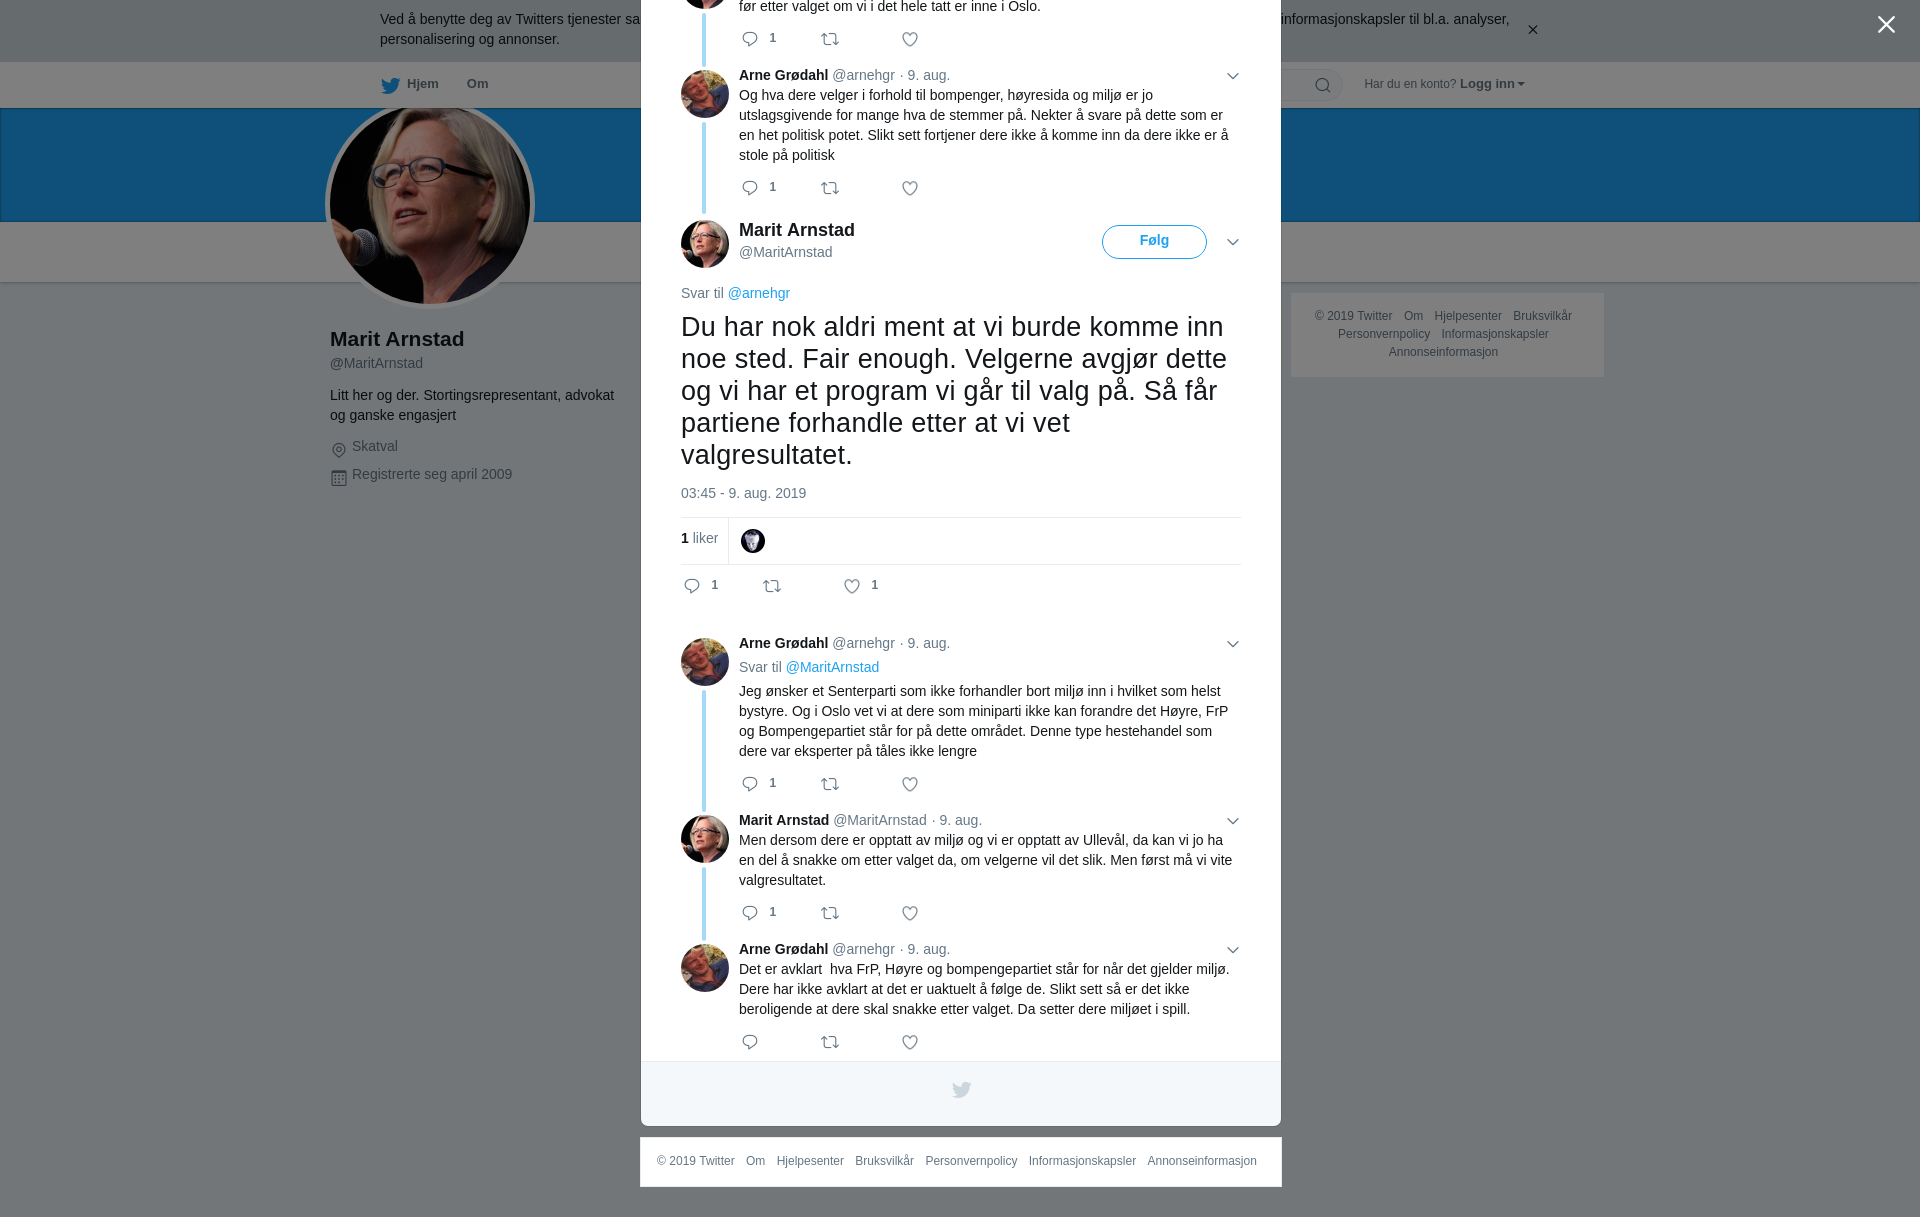
Task: Reply to the last tweet about FrP and Høyre
Action: pos(750,1042)
